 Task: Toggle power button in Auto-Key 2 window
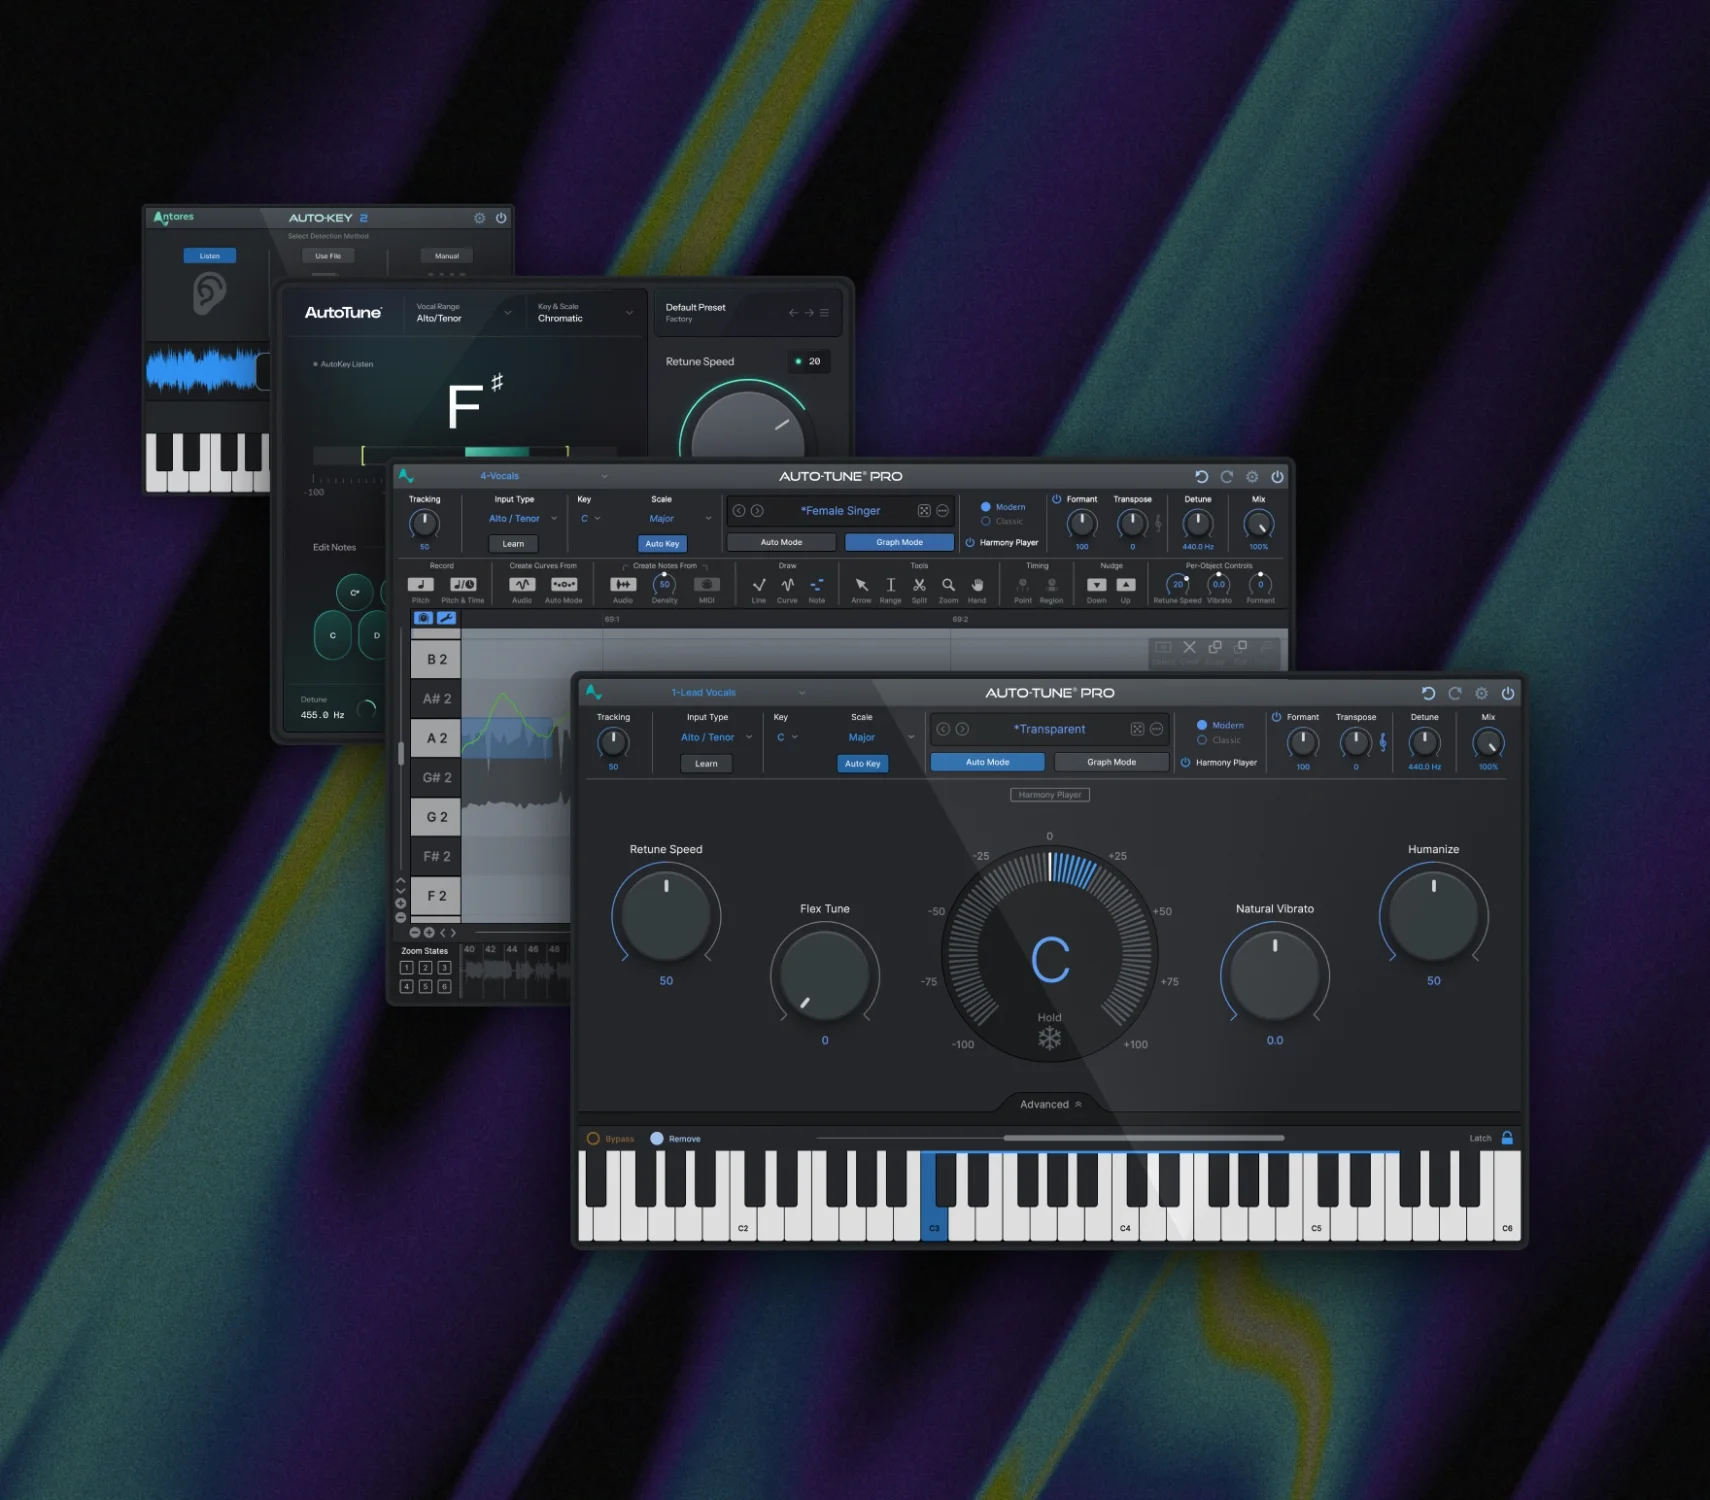pyautogui.click(x=501, y=218)
